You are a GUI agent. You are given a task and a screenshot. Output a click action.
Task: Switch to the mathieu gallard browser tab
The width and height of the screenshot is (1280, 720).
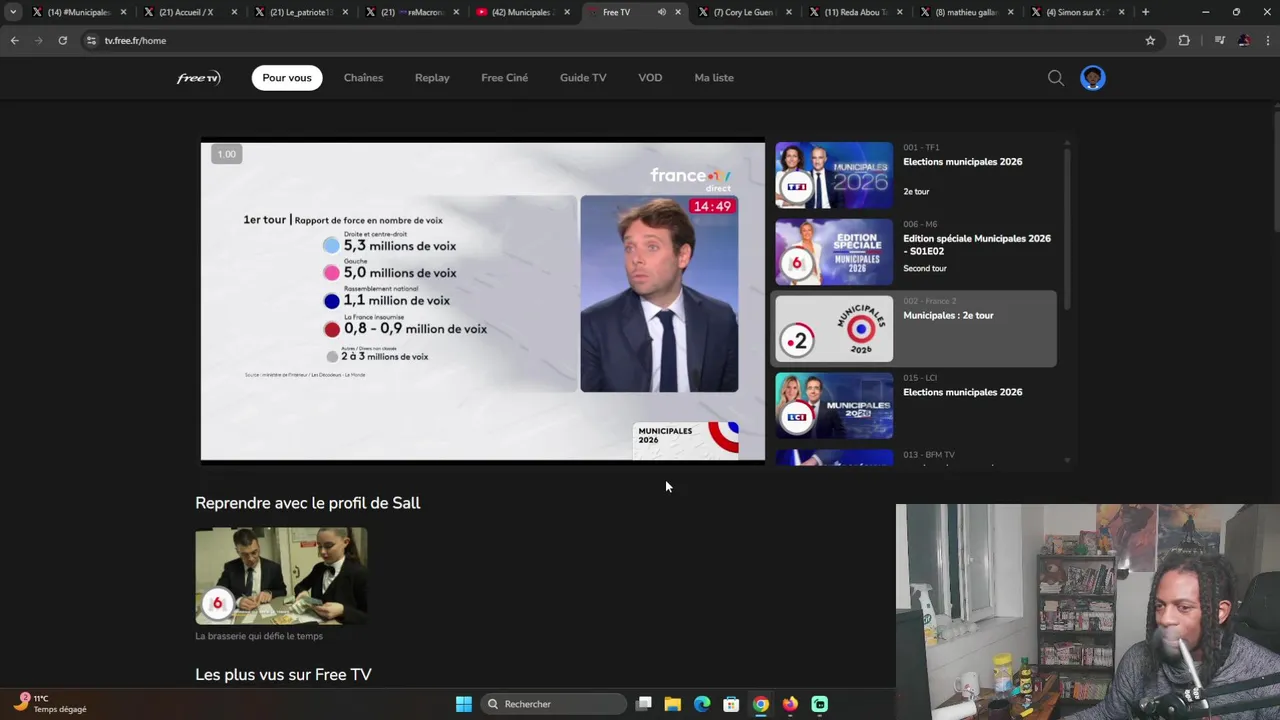[966, 12]
